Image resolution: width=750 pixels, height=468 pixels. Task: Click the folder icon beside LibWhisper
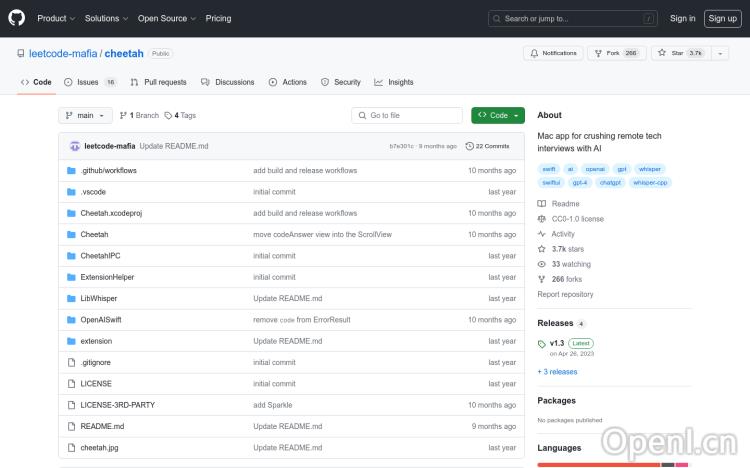(x=71, y=298)
